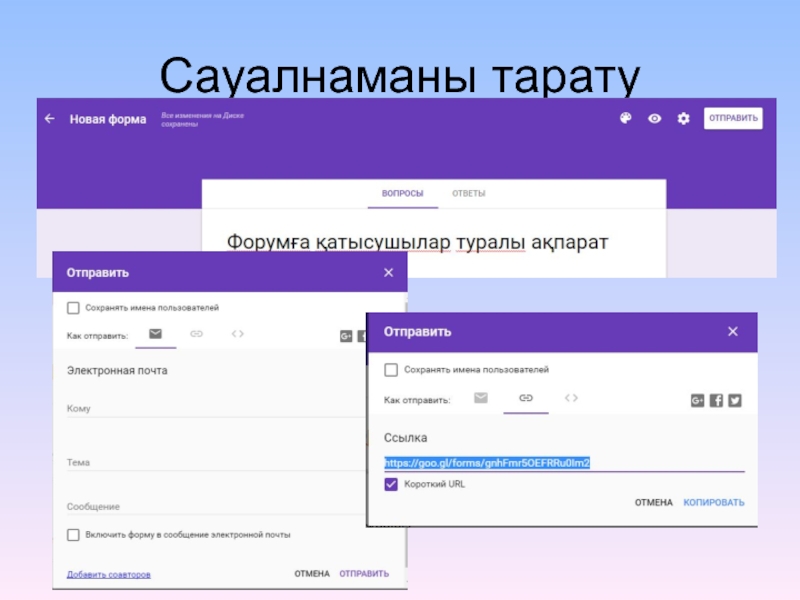Go back using the arrow beside Новая форма

49,119
